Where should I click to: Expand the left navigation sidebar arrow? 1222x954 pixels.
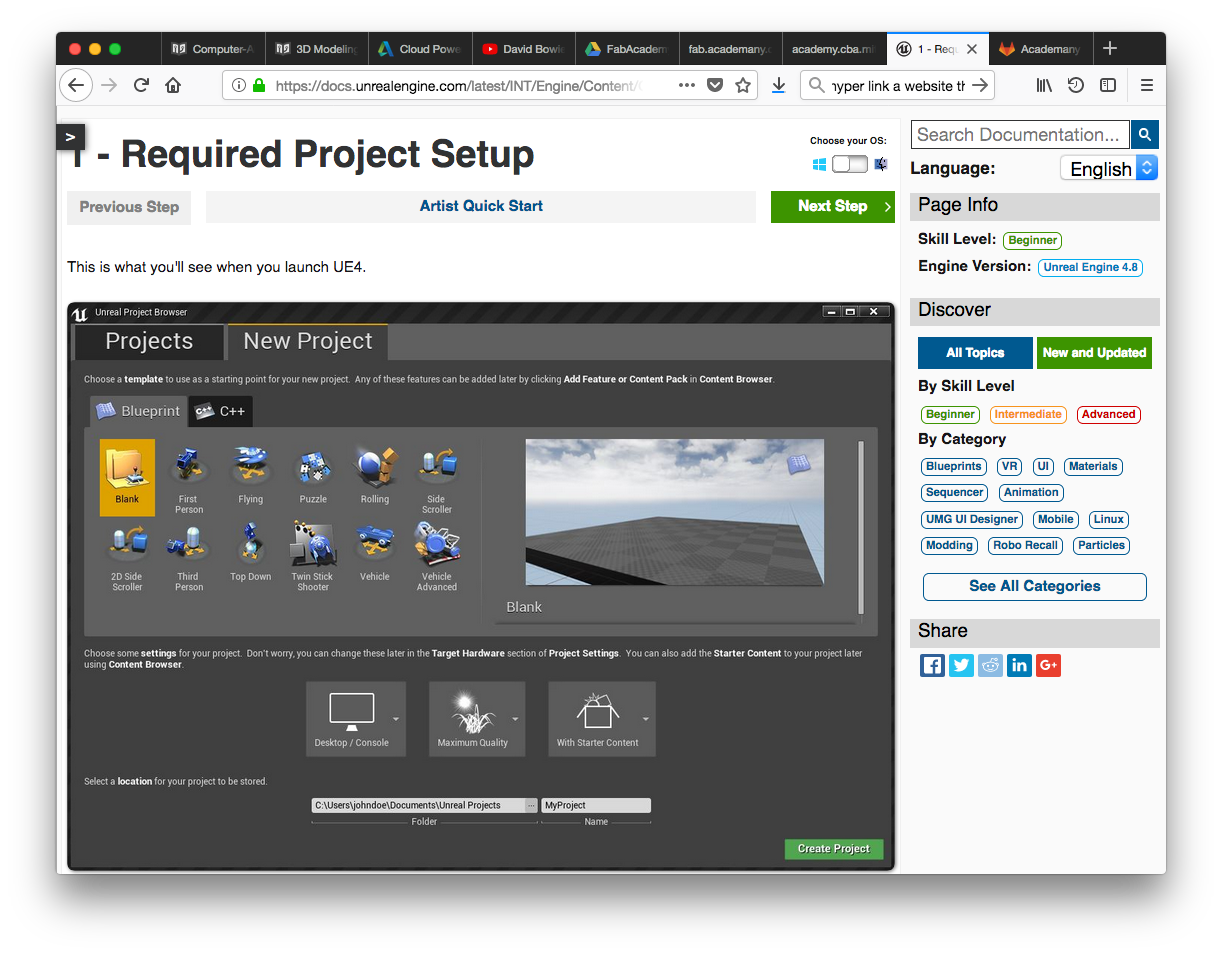[71, 137]
